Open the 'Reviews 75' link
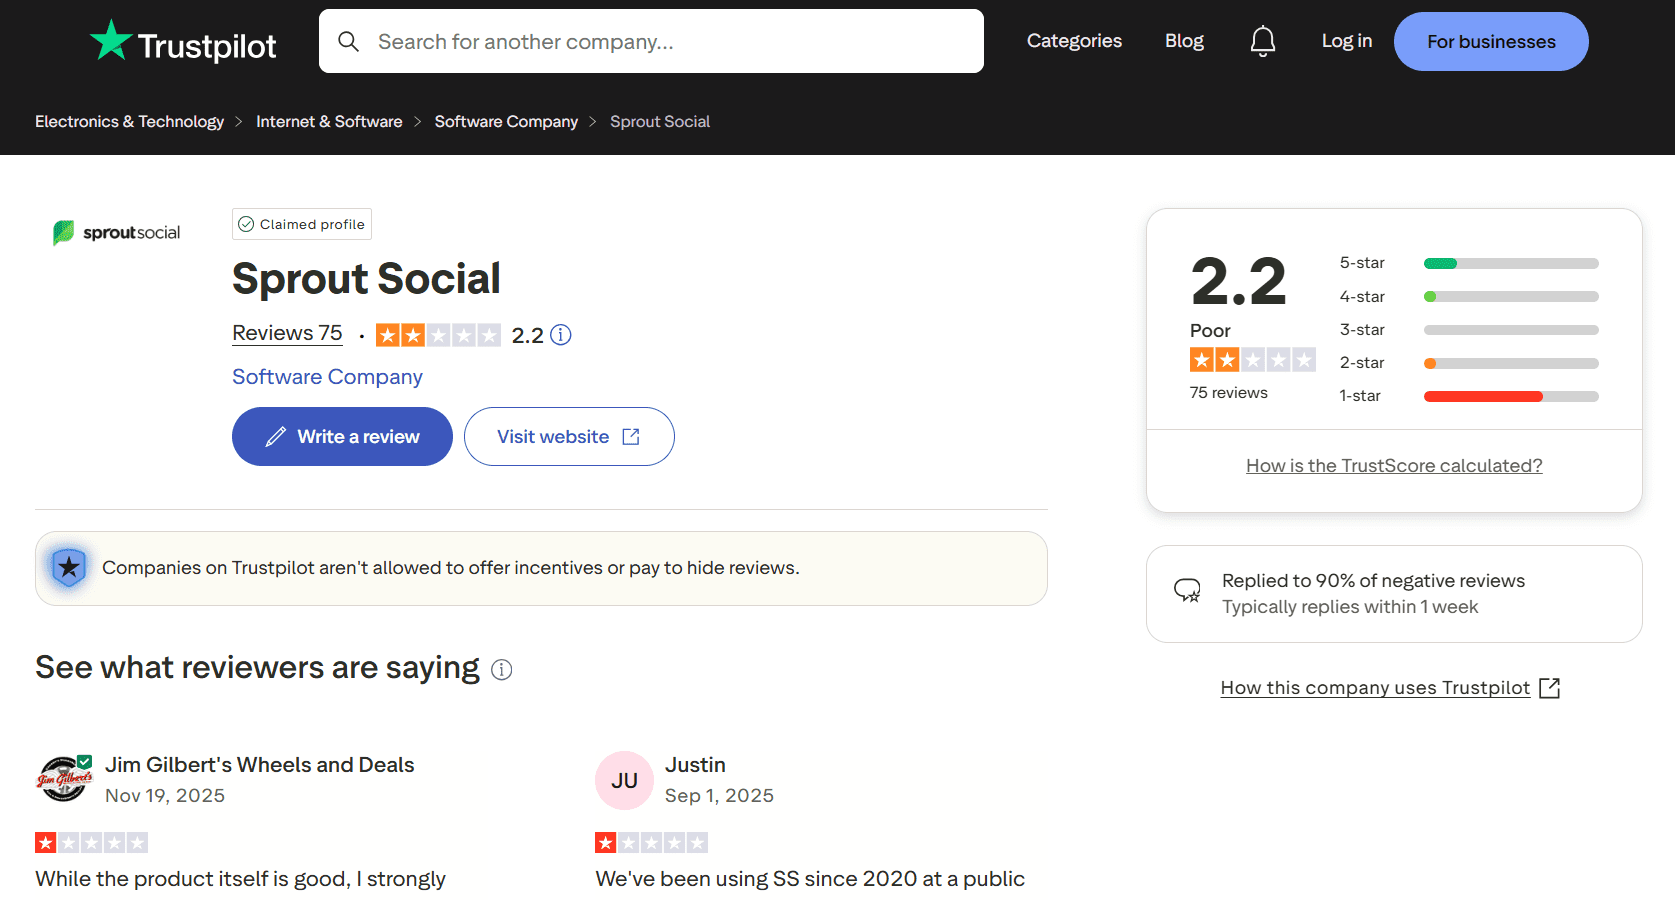1675x900 pixels. pos(287,333)
